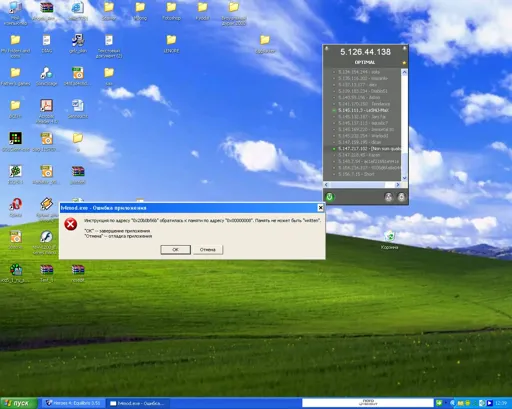Click the Hamachi list scroll-up arrow
The width and height of the screenshot is (512, 409).
tap(404, 72)
